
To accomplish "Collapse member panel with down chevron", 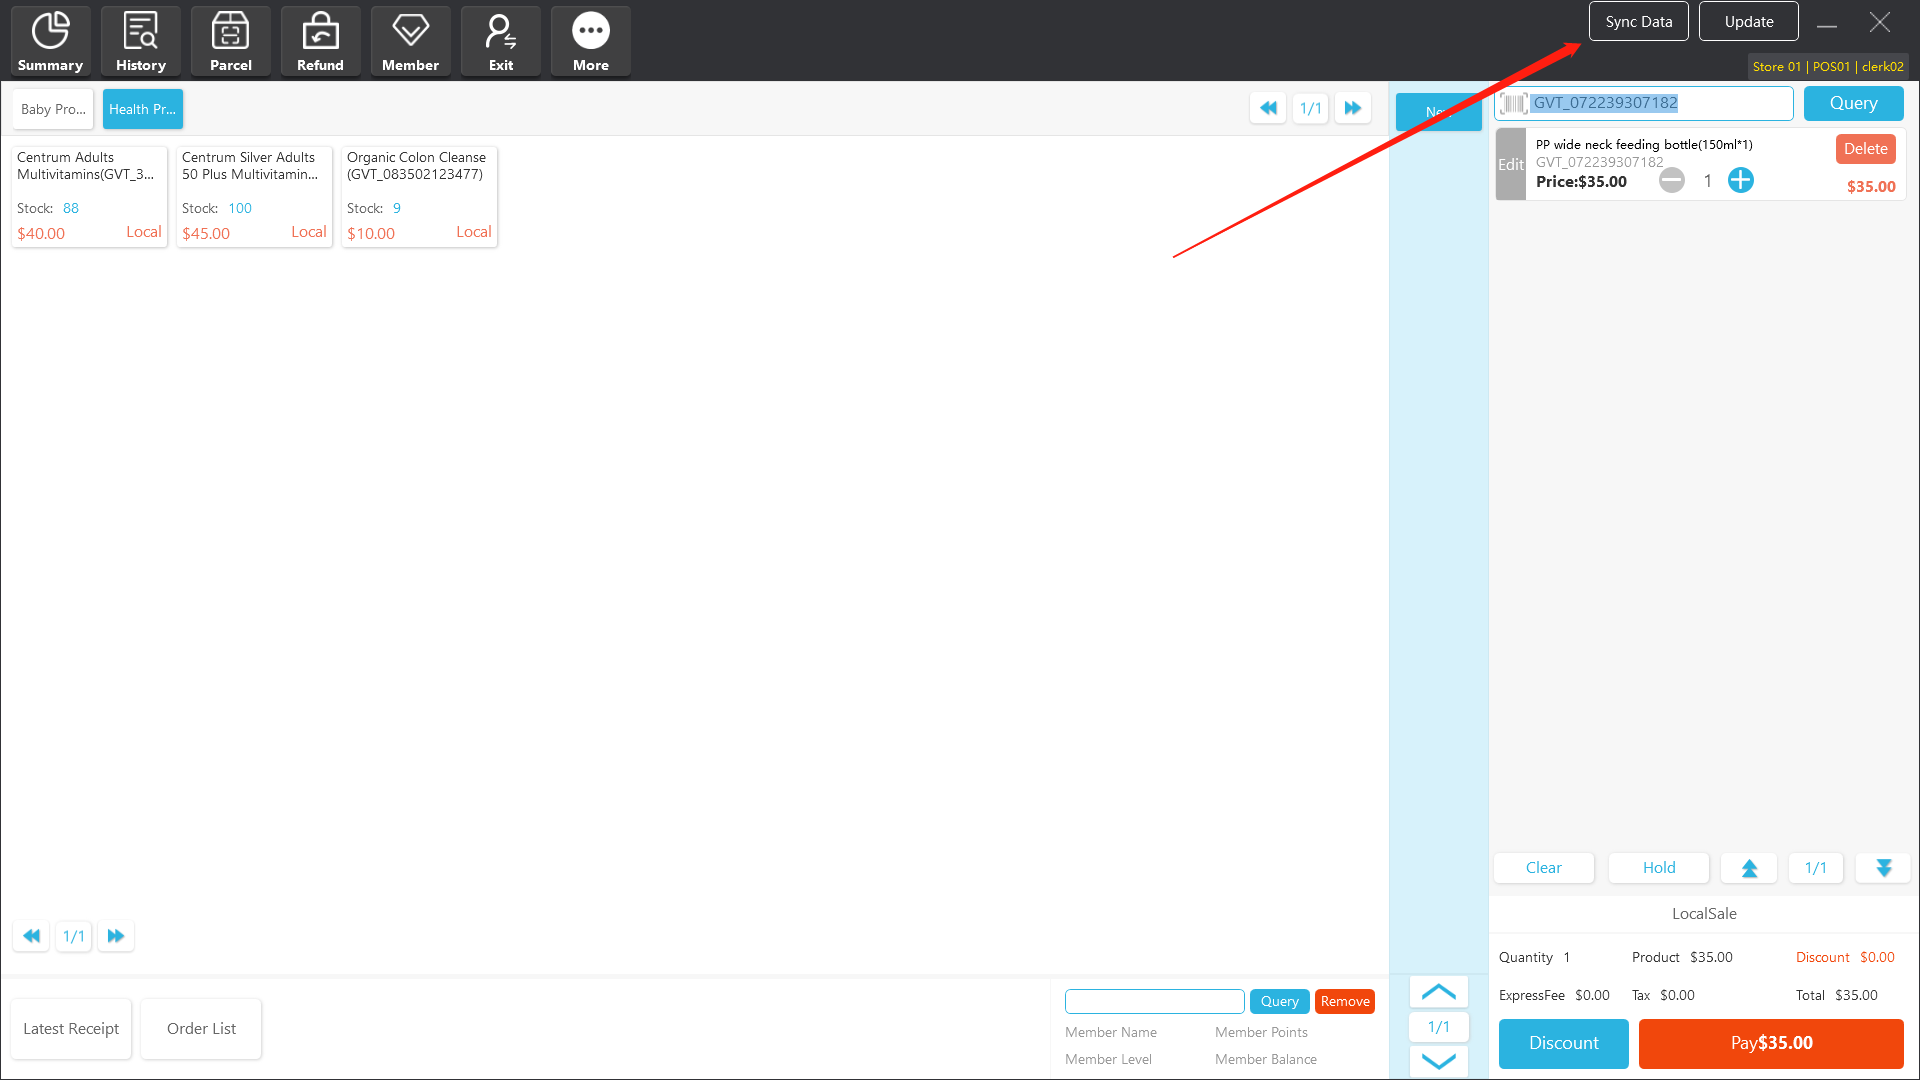I will tap(1438, 1061).
